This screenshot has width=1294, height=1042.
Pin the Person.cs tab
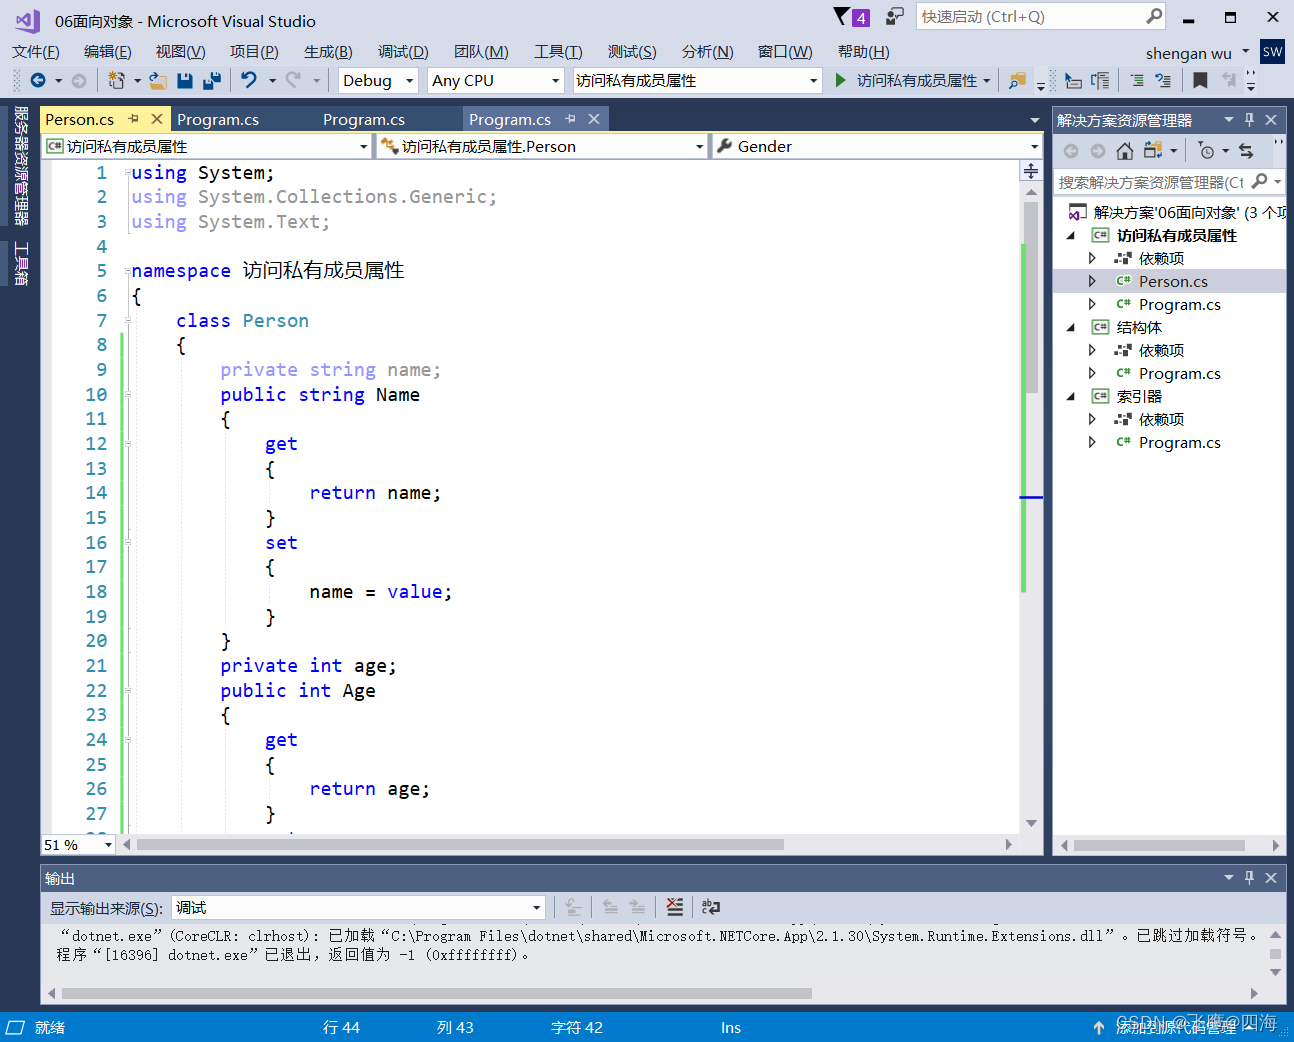[133, 119]
